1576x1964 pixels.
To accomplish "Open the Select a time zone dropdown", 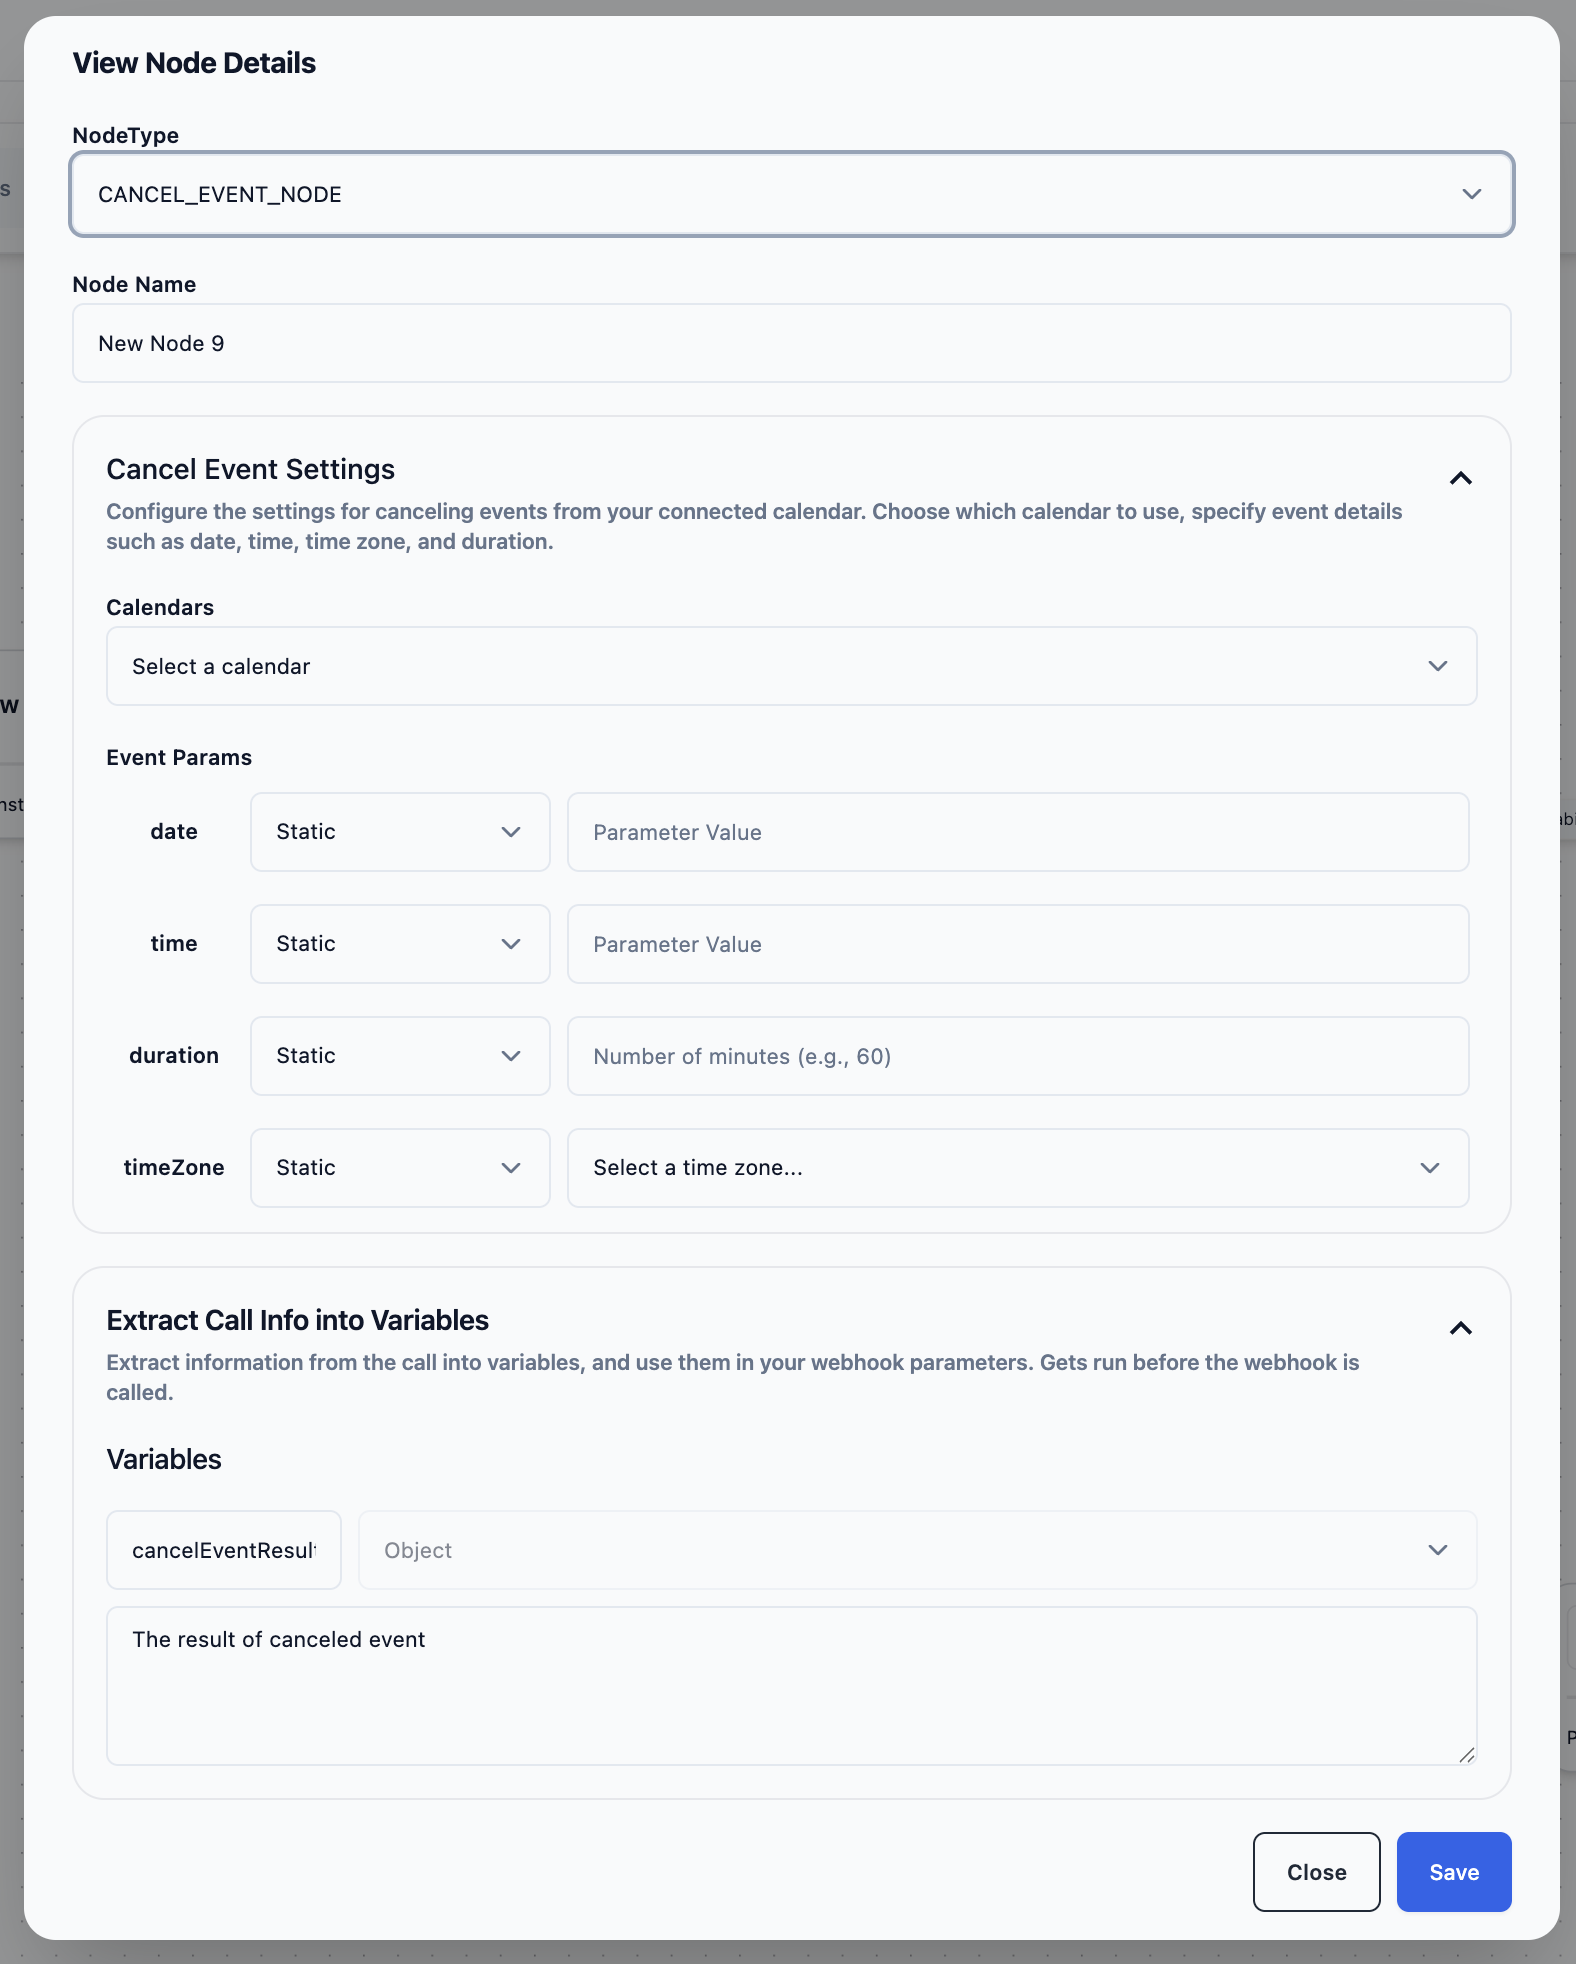I will click(x=1017, y=1168).
